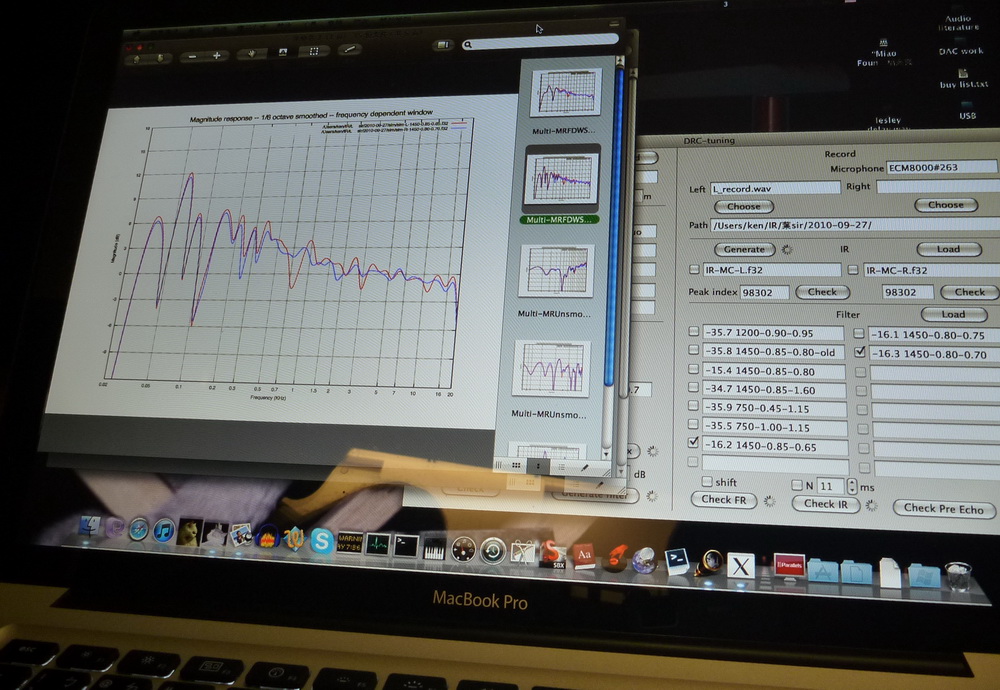The image size is (1000, 690).
Task: Click the Annotate tool in Preview toolbar
Action: 349,48
